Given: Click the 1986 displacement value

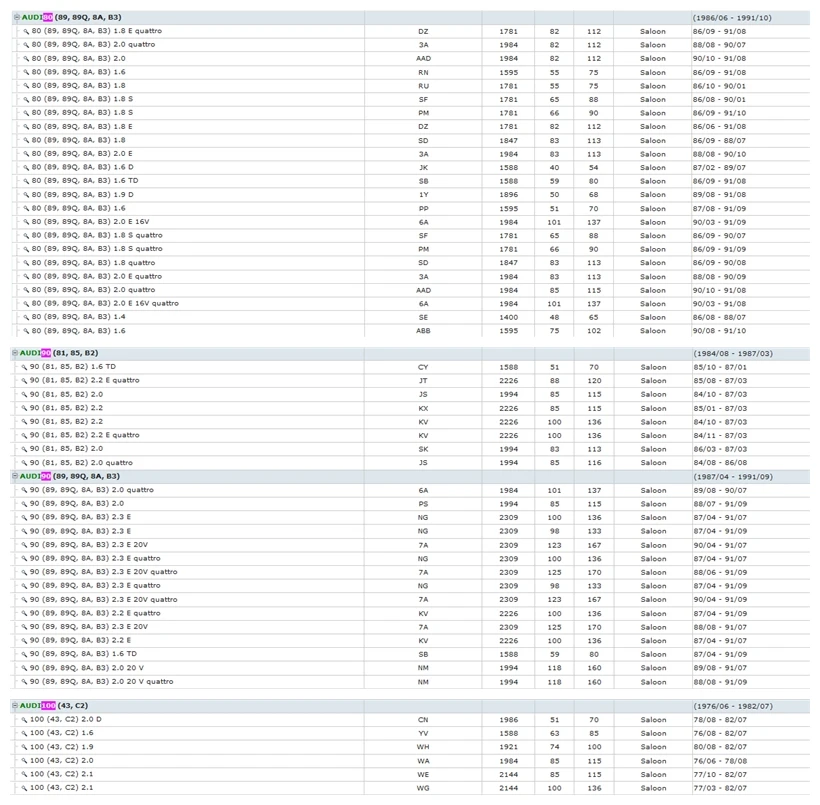Looking at the screenshot, I should tap(508, 720).
